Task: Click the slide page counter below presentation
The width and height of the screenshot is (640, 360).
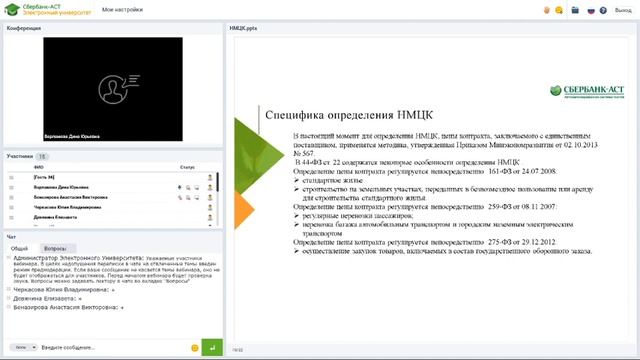Action: (x=238, y=350)
